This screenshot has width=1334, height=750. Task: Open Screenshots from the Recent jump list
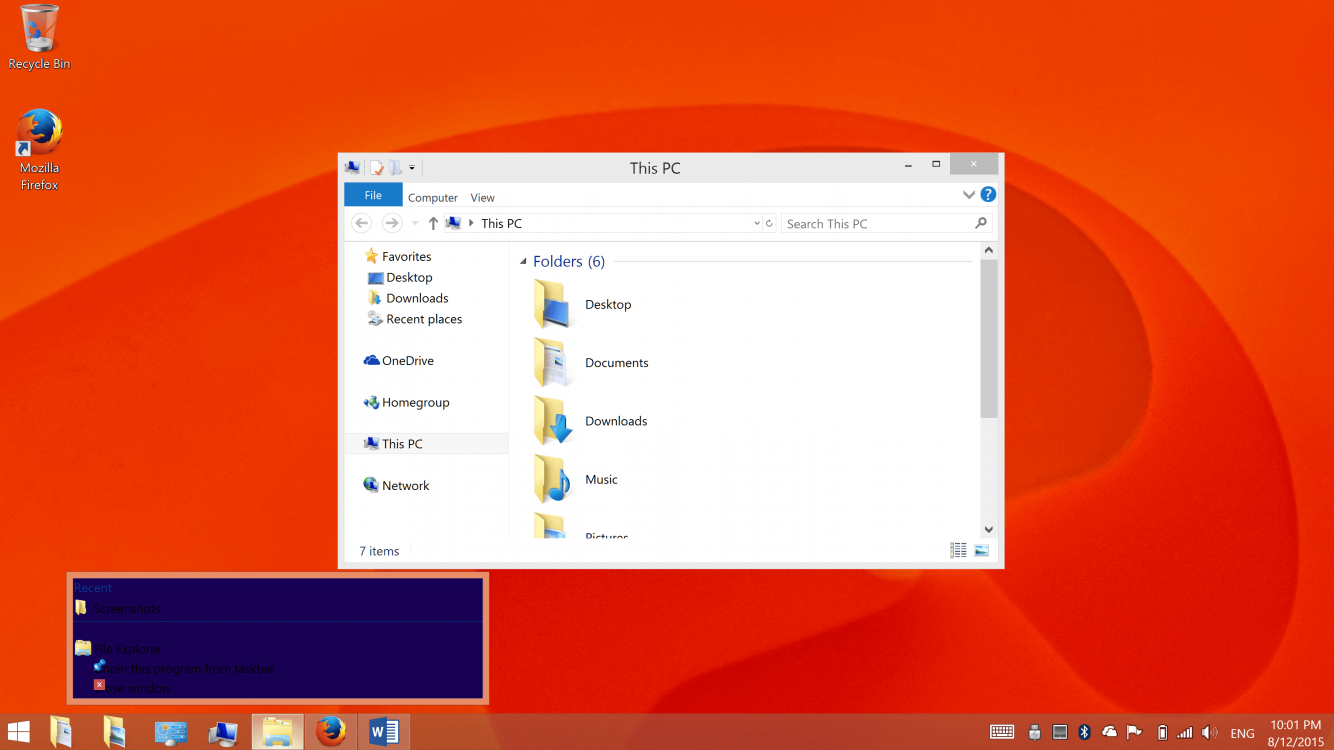pos(126,608)
